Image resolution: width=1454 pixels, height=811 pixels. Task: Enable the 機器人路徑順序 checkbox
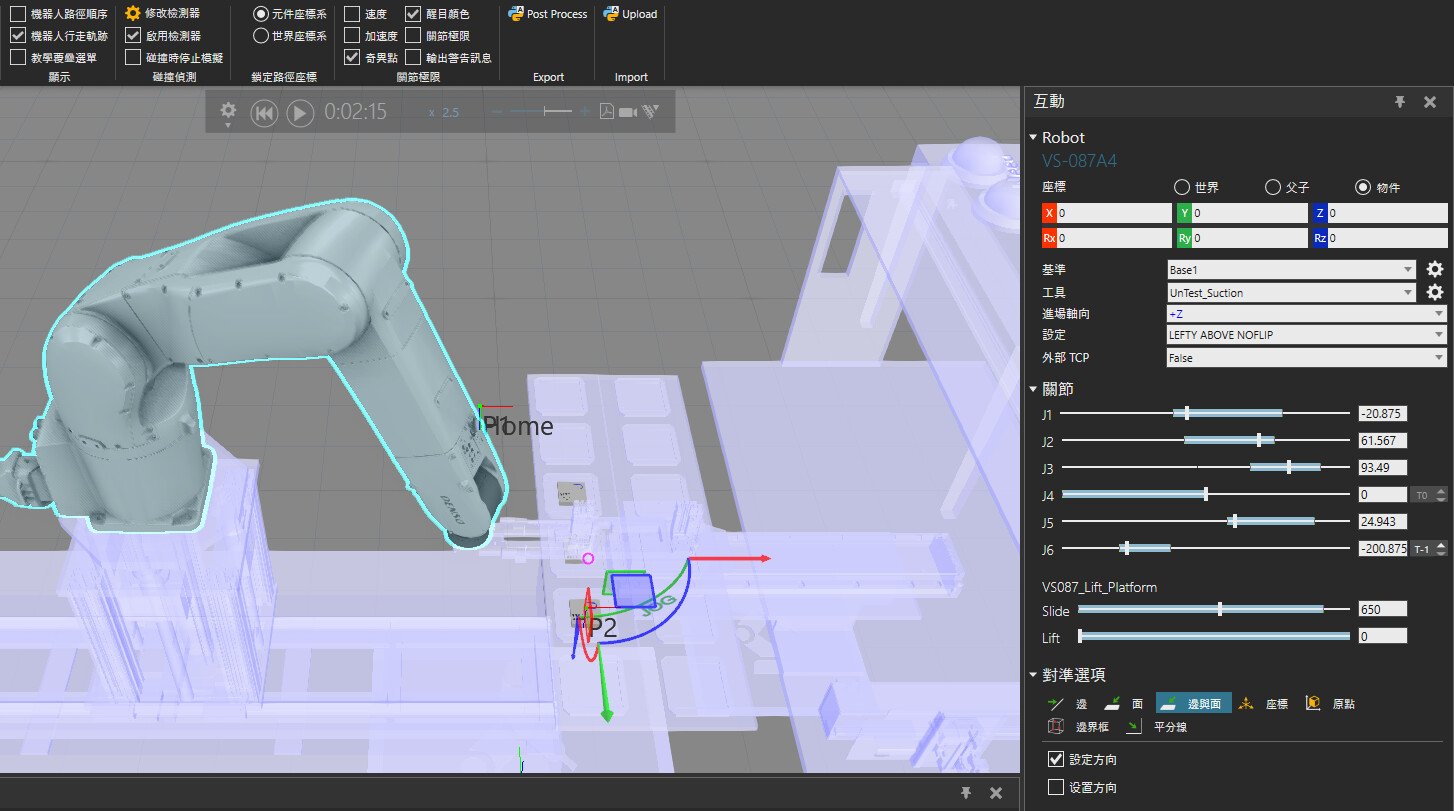[18, 14]
